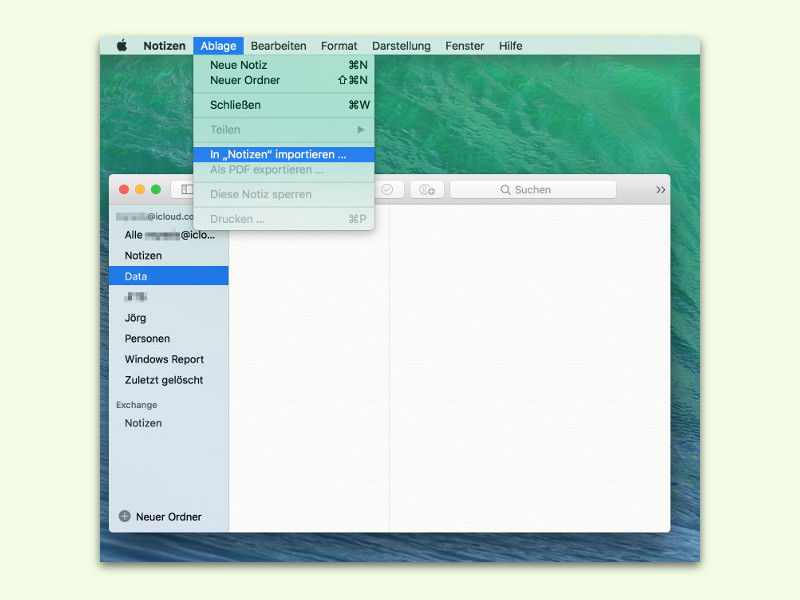800x600 pixels.
Task: Click the iCloud account header in the sidebar
Action: (155, 216)
